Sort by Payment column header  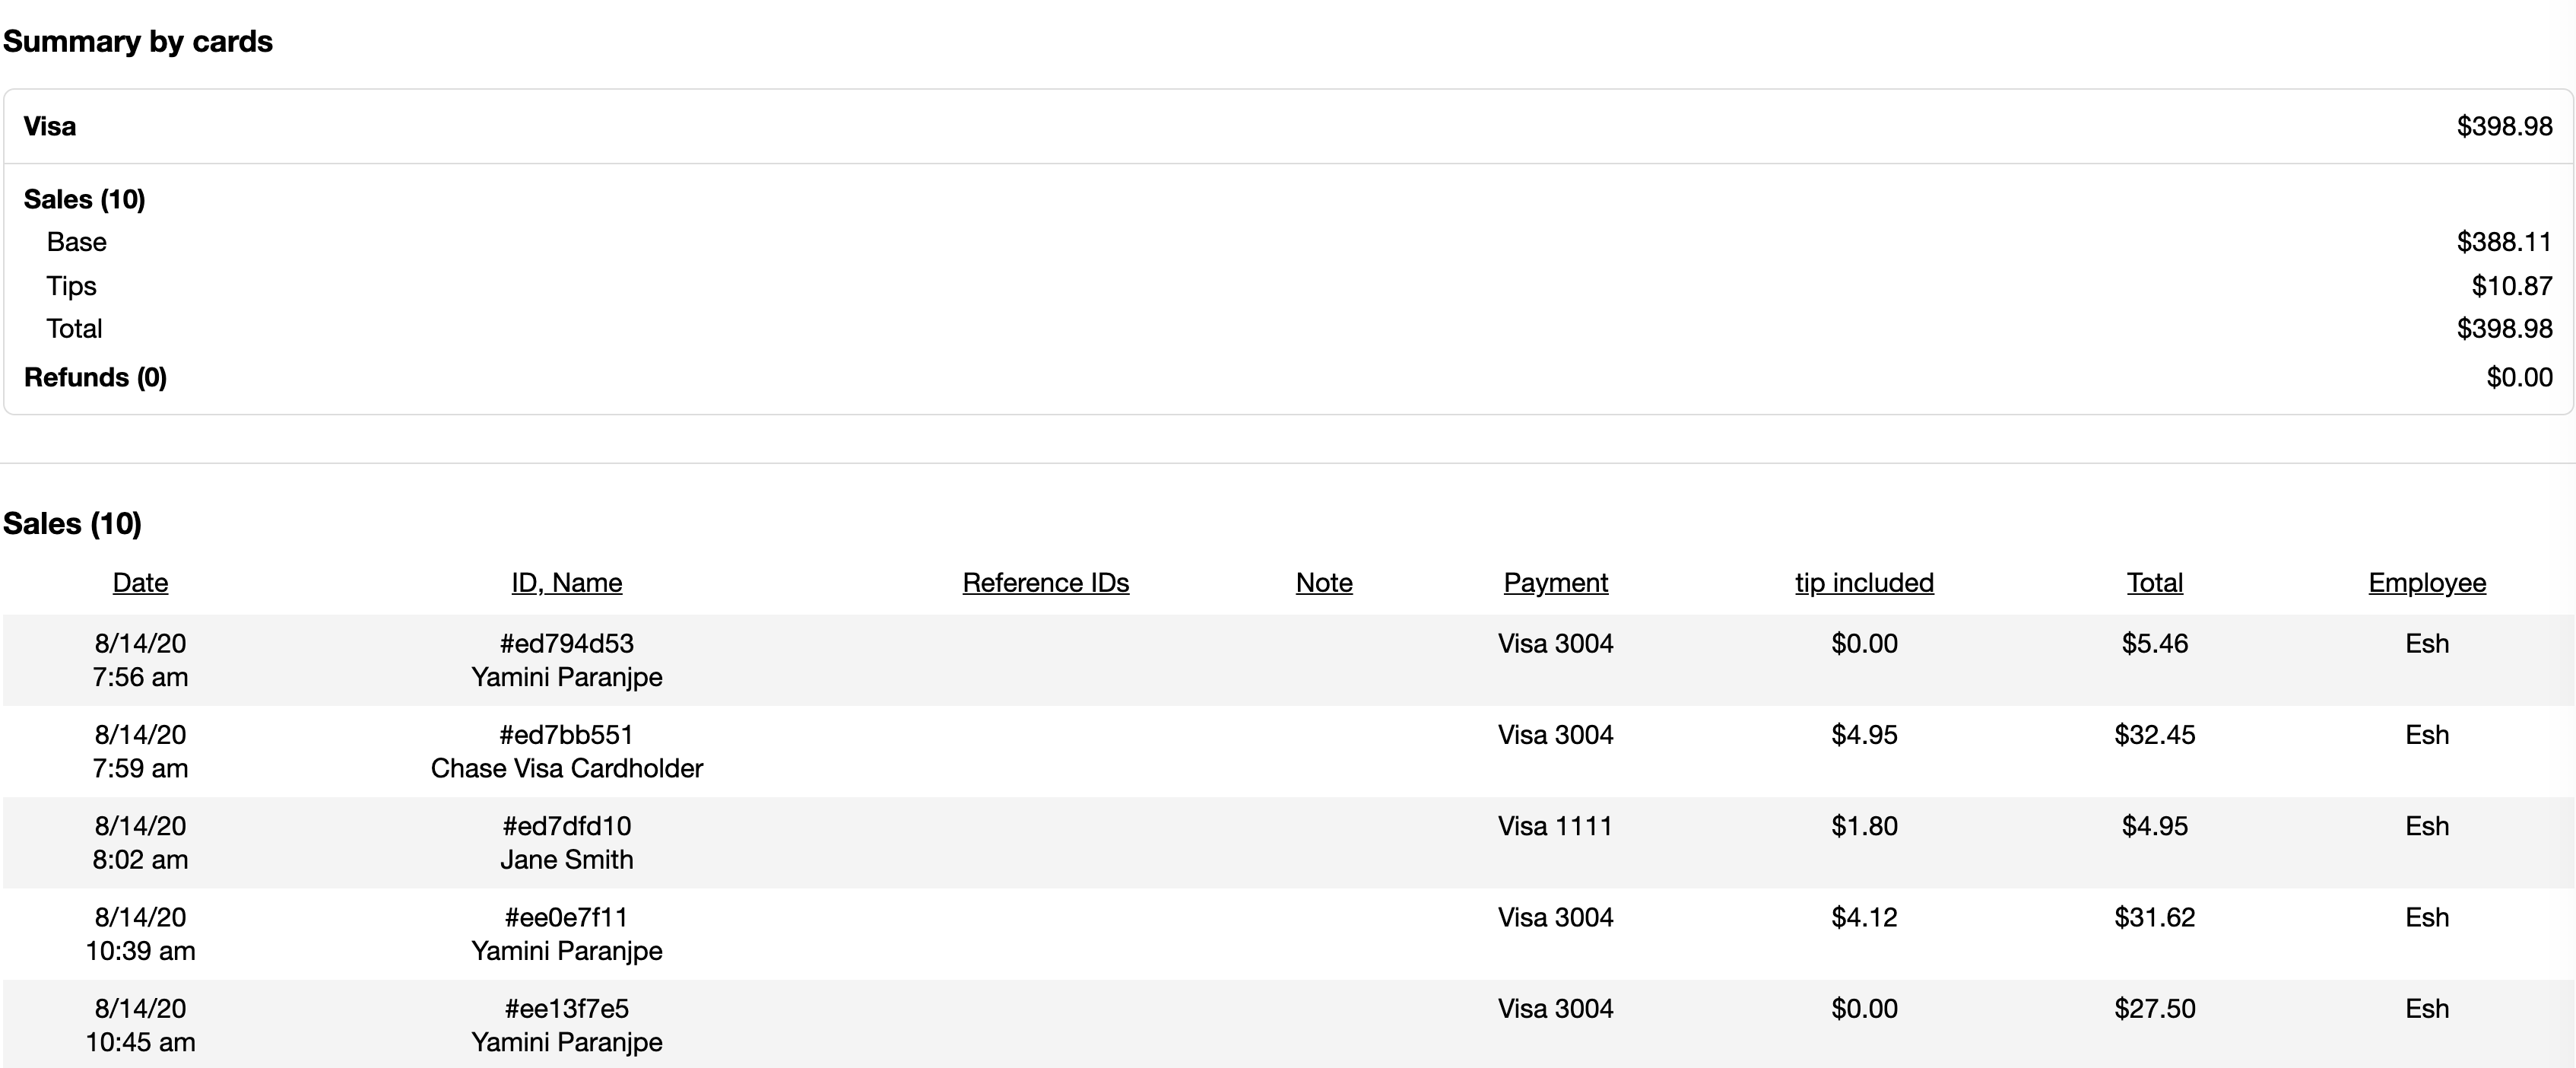click(x=1556, y=582)
